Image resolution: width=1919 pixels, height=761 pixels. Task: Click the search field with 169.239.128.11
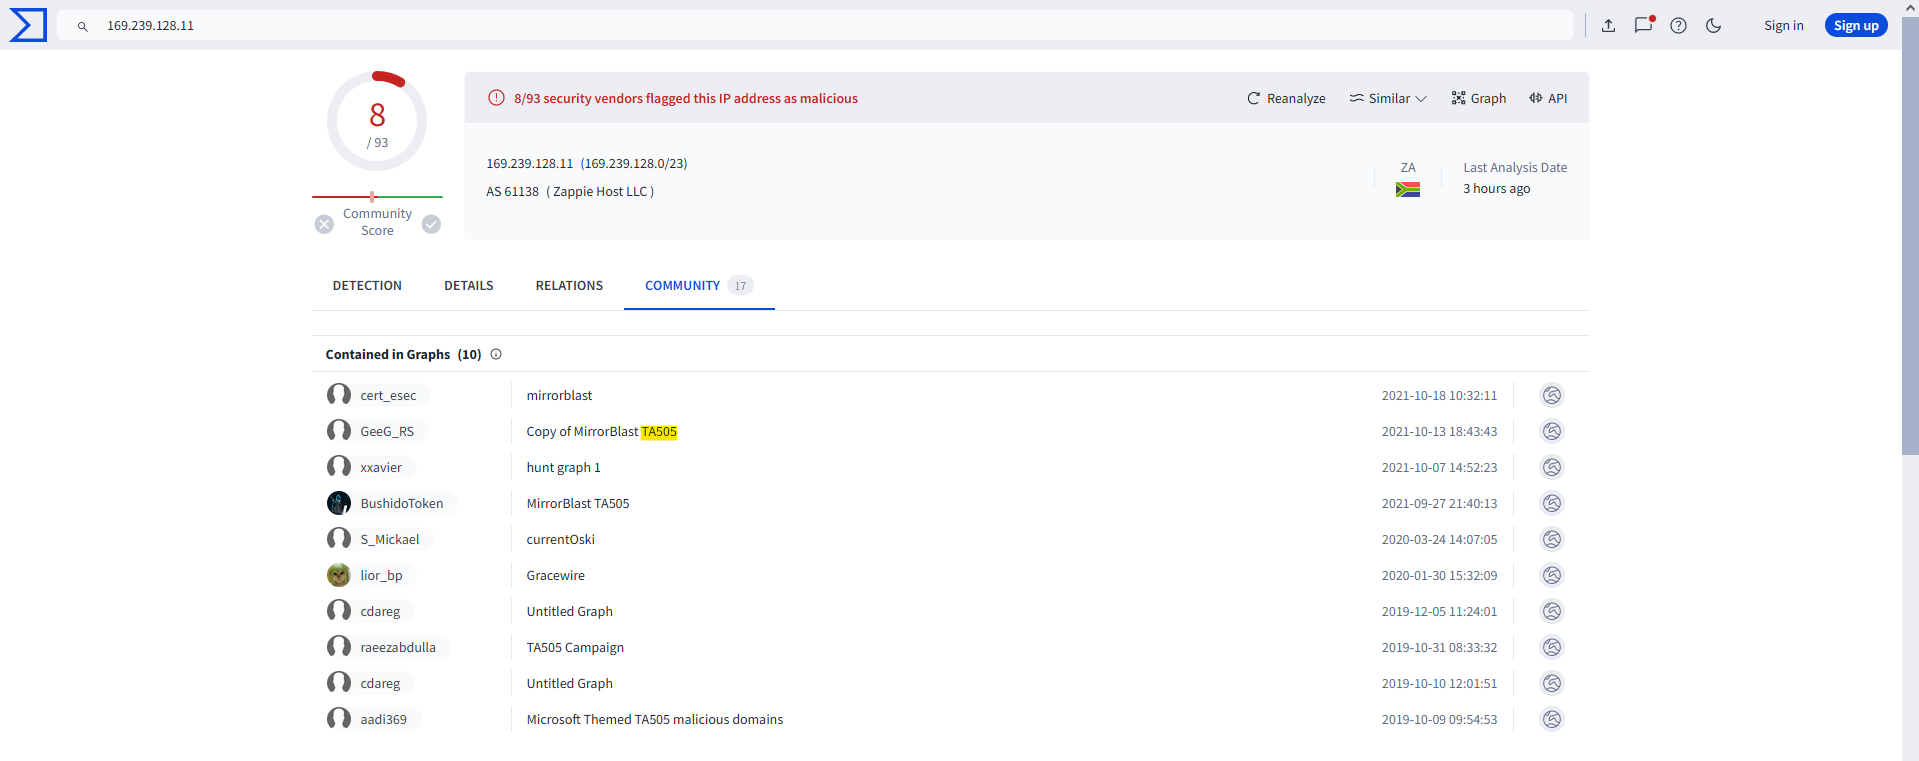814,26
